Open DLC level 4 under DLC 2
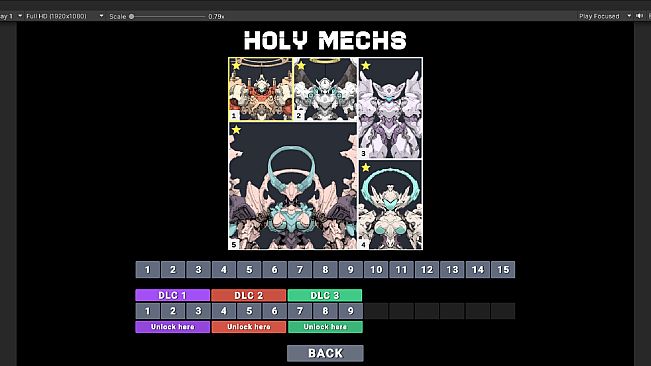This screenshot has height=366, width=651. click(x=224, y=311)
